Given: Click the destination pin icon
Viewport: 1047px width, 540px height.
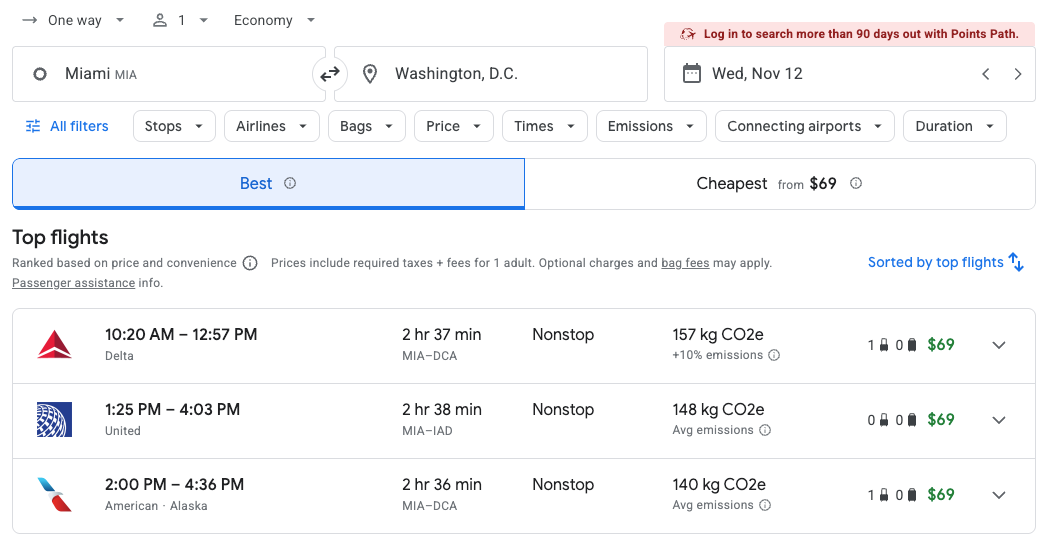Looking at the screenshot, I should (x=369, y=74).
